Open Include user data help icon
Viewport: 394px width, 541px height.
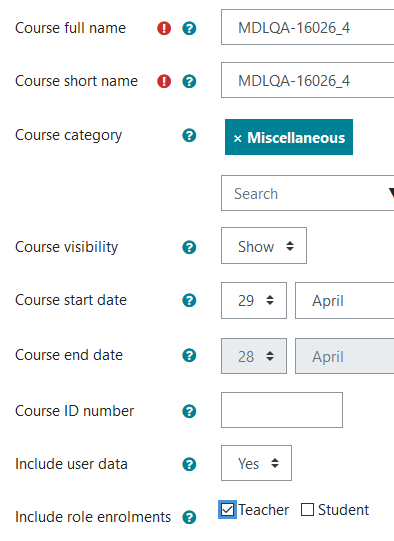click(189, 464)
